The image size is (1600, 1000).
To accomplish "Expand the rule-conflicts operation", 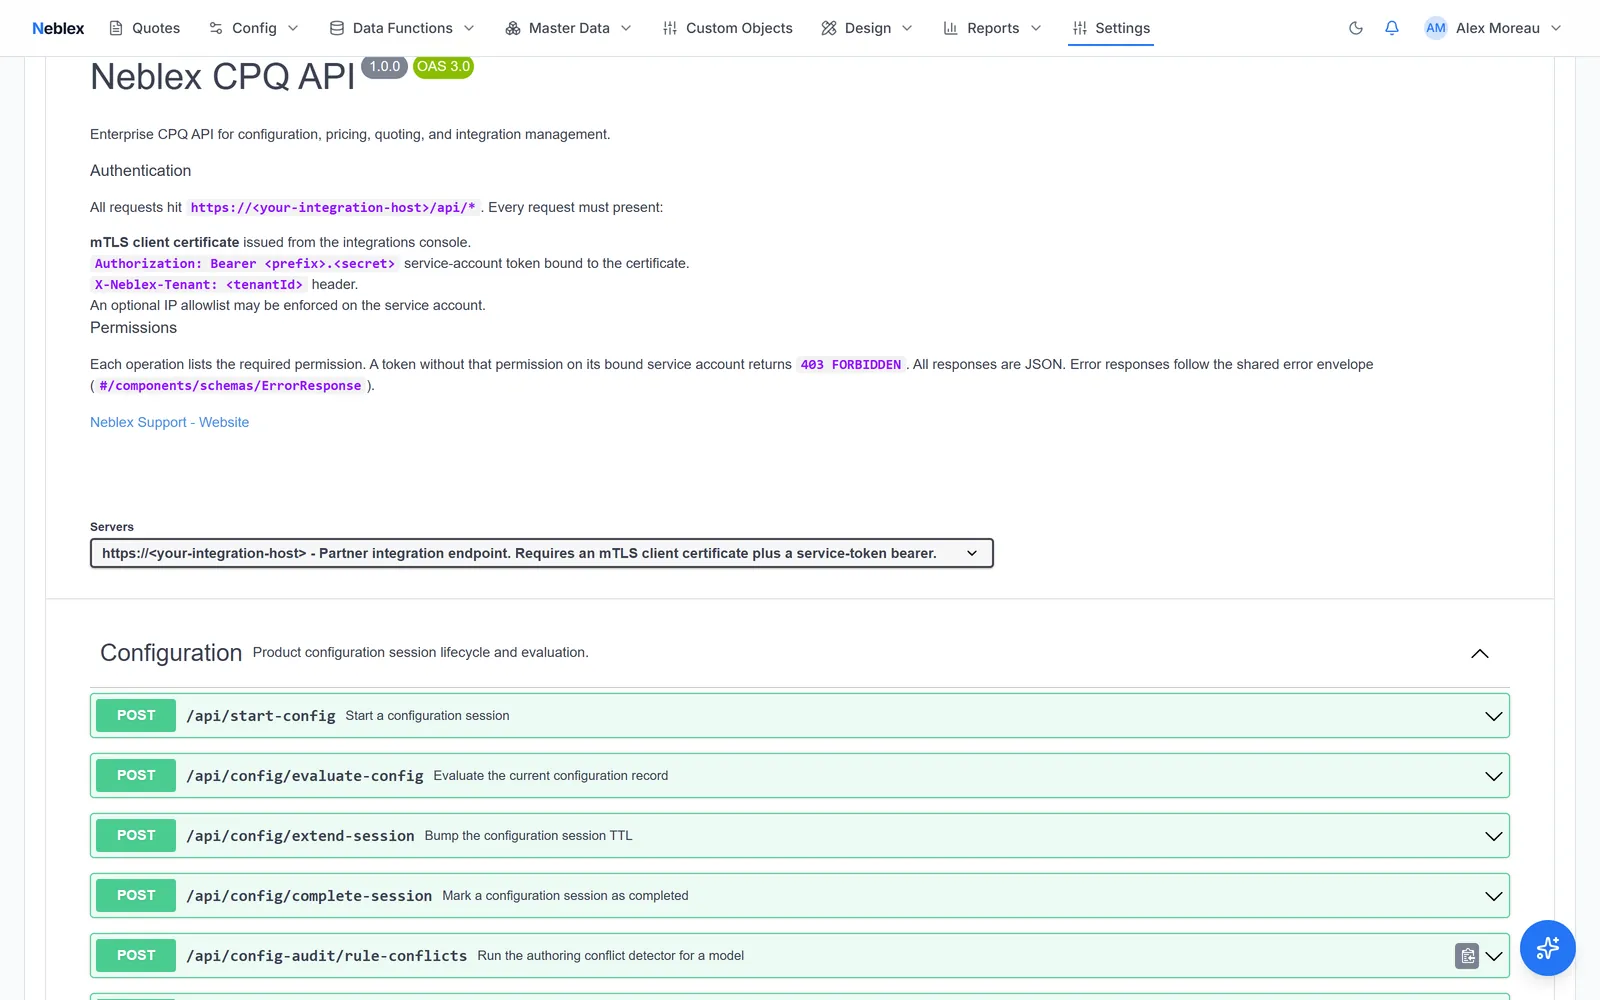I will (x=1494, y=956).
